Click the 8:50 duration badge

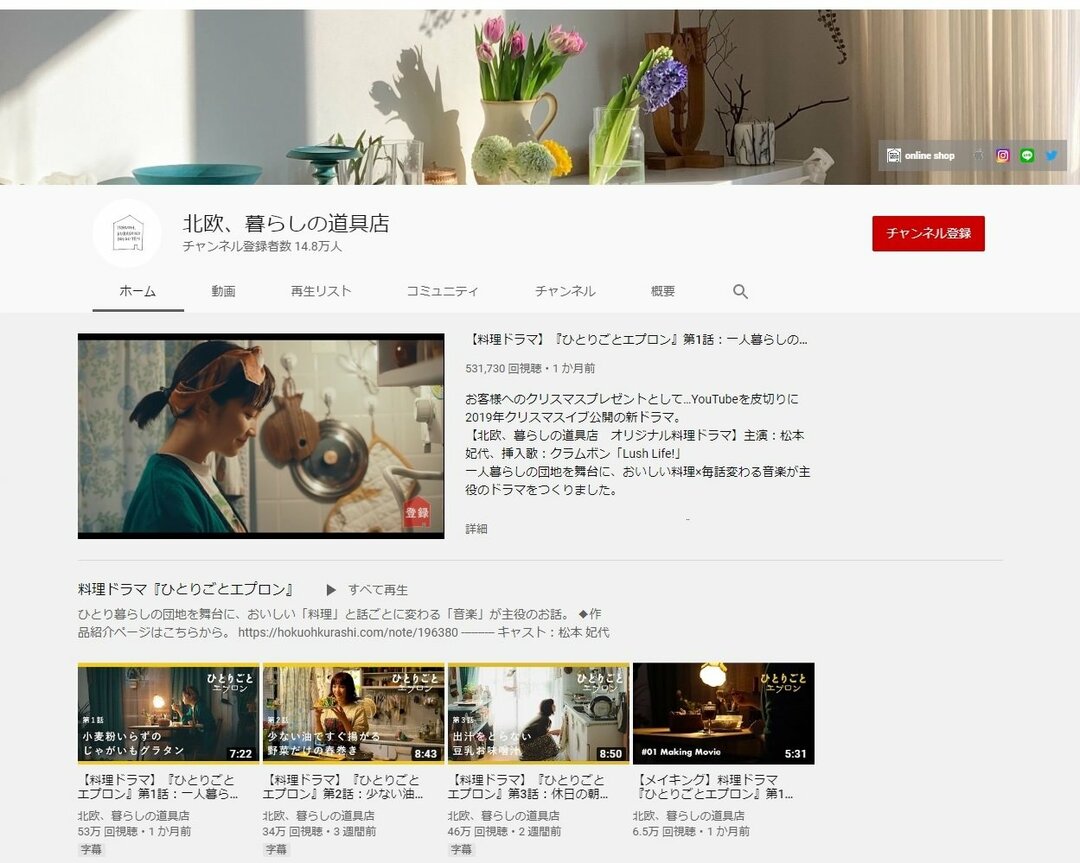pyautogui.click(x=611, y=754)
